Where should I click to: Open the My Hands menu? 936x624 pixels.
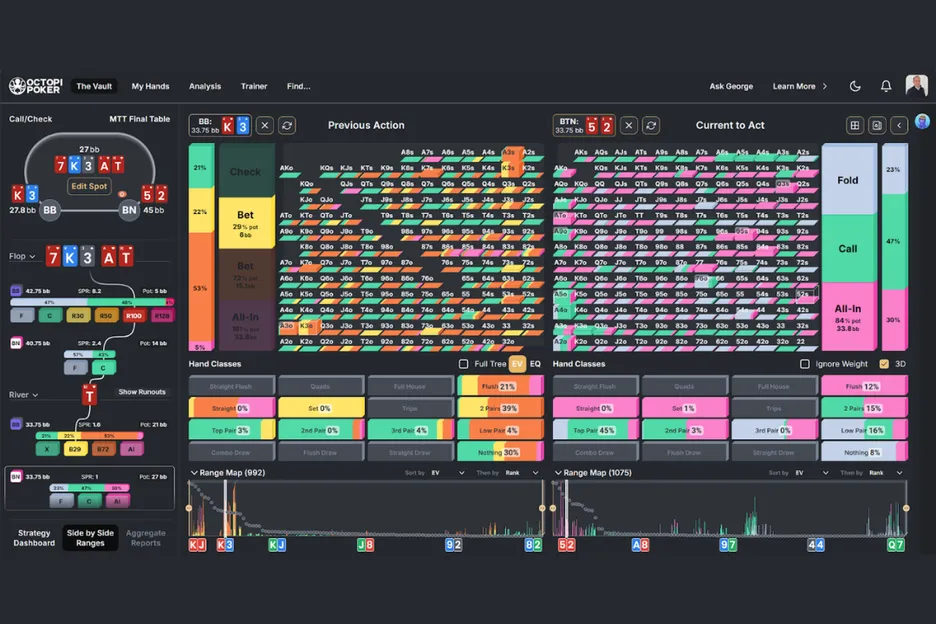pos(150,87)
